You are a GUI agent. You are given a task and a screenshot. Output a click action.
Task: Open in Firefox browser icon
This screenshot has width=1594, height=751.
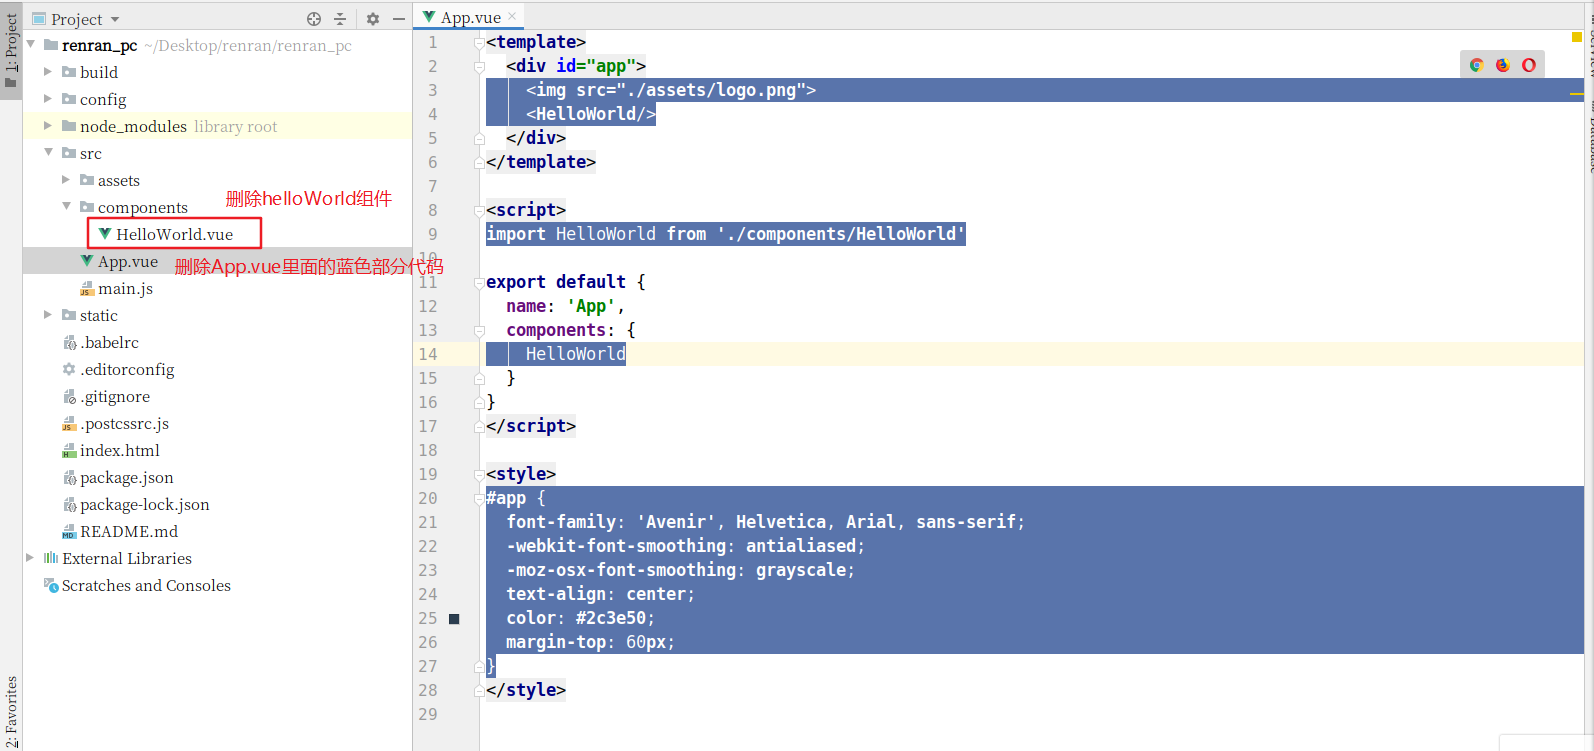(1502, 65)
